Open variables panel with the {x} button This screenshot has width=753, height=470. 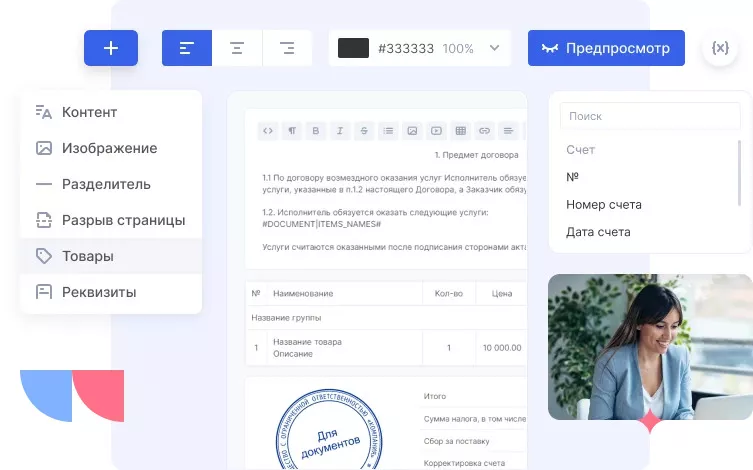click(x=720, y=48)
